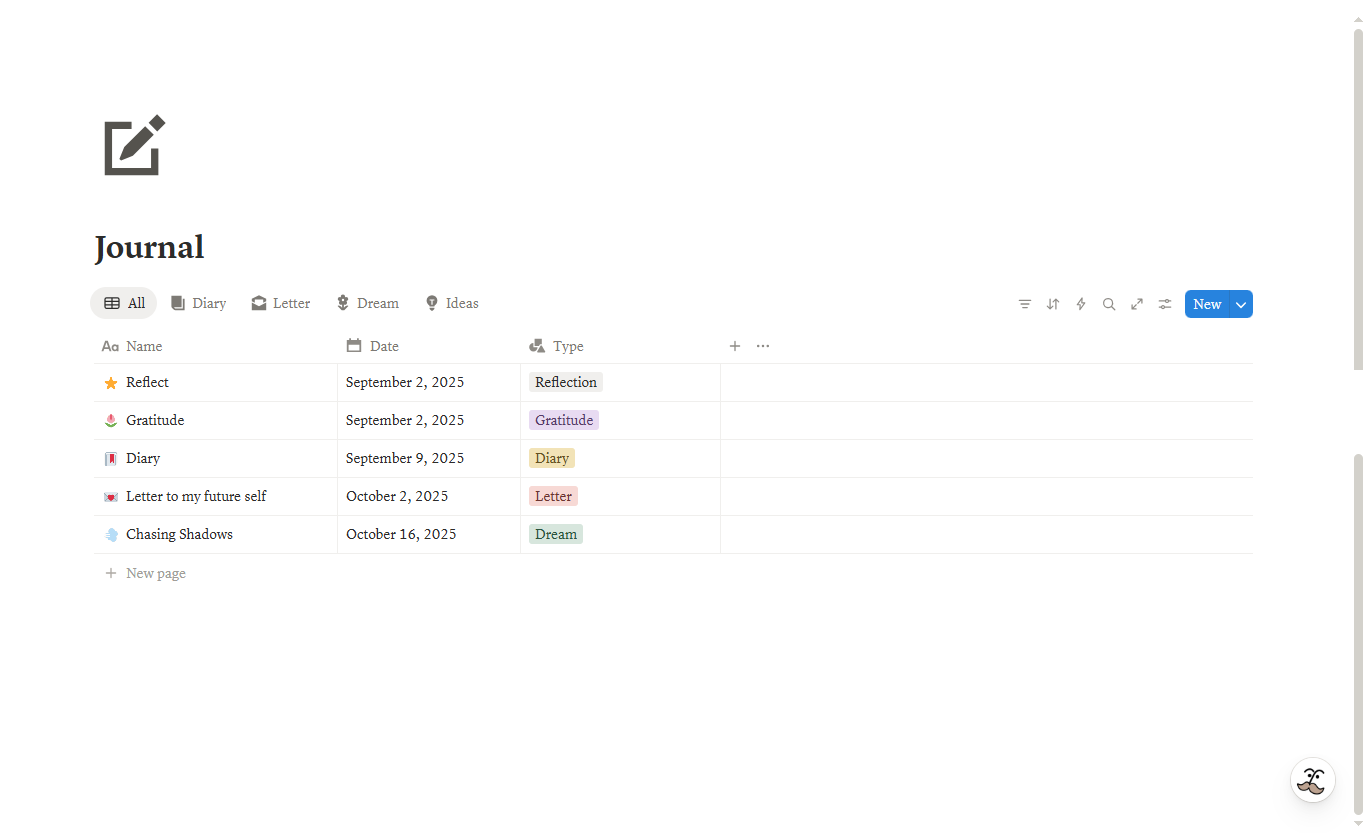Open the Date column header menu

(383, 346)
